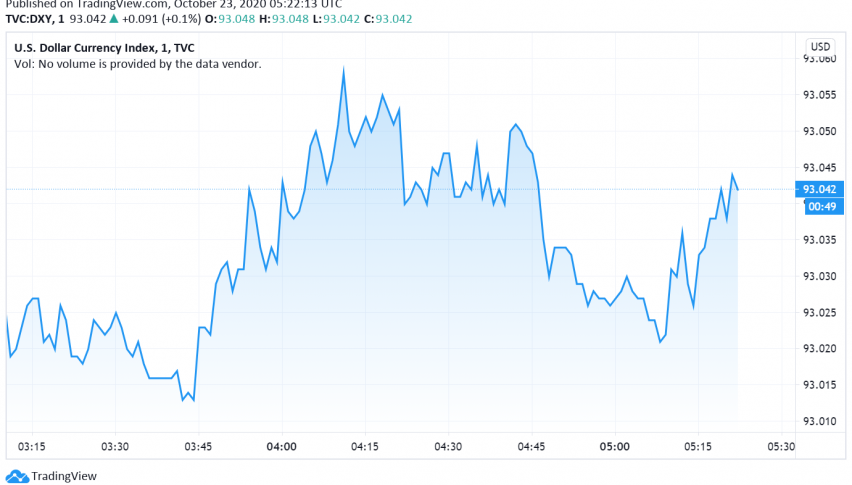Click the 03:30 time axis label

[x=115, y=447]
